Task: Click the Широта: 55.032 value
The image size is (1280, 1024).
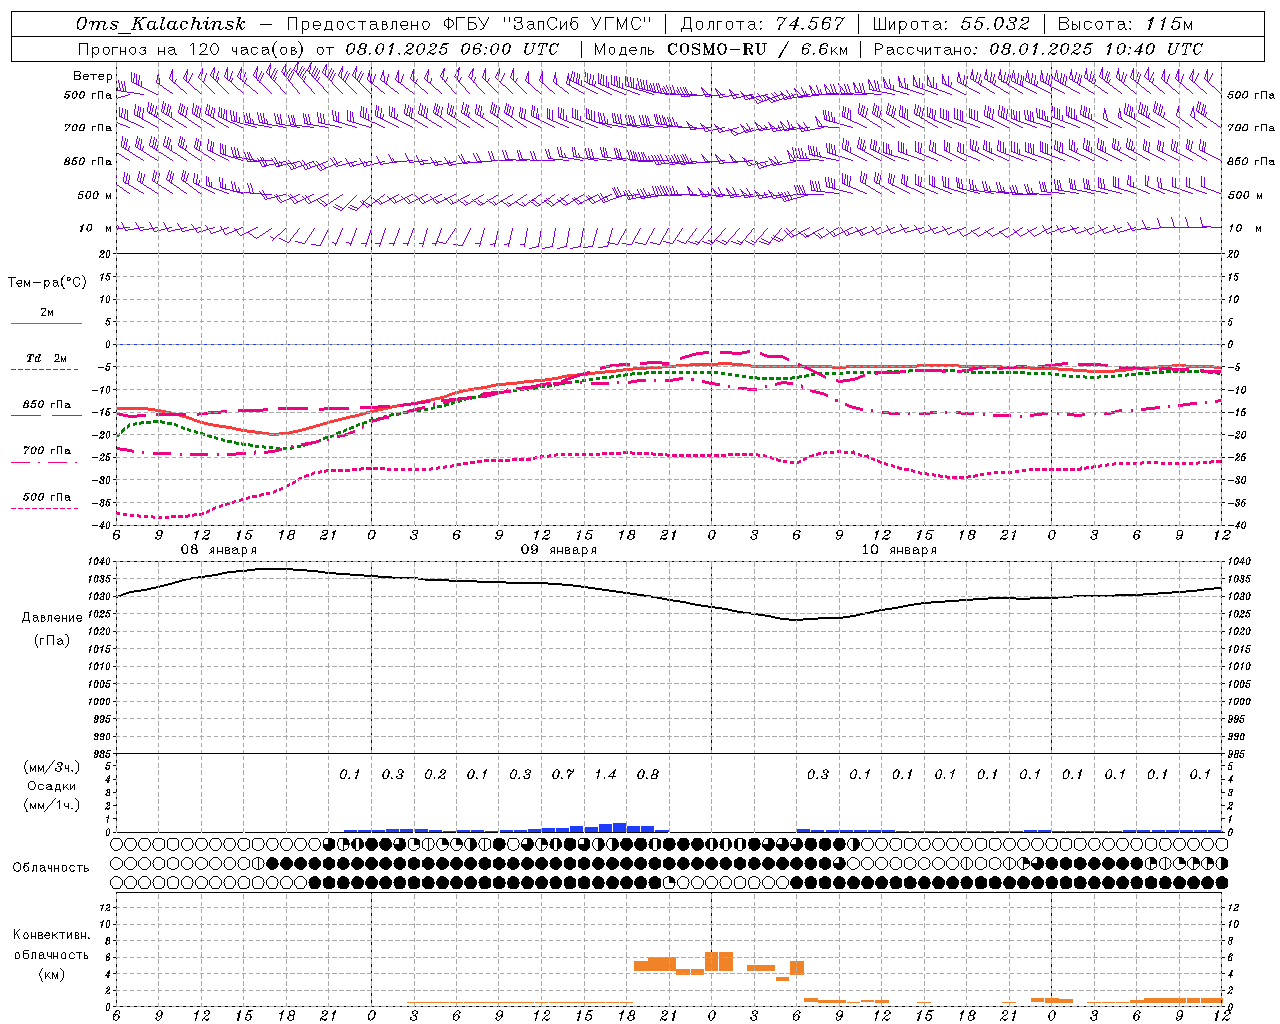Action: pos(951,24)
